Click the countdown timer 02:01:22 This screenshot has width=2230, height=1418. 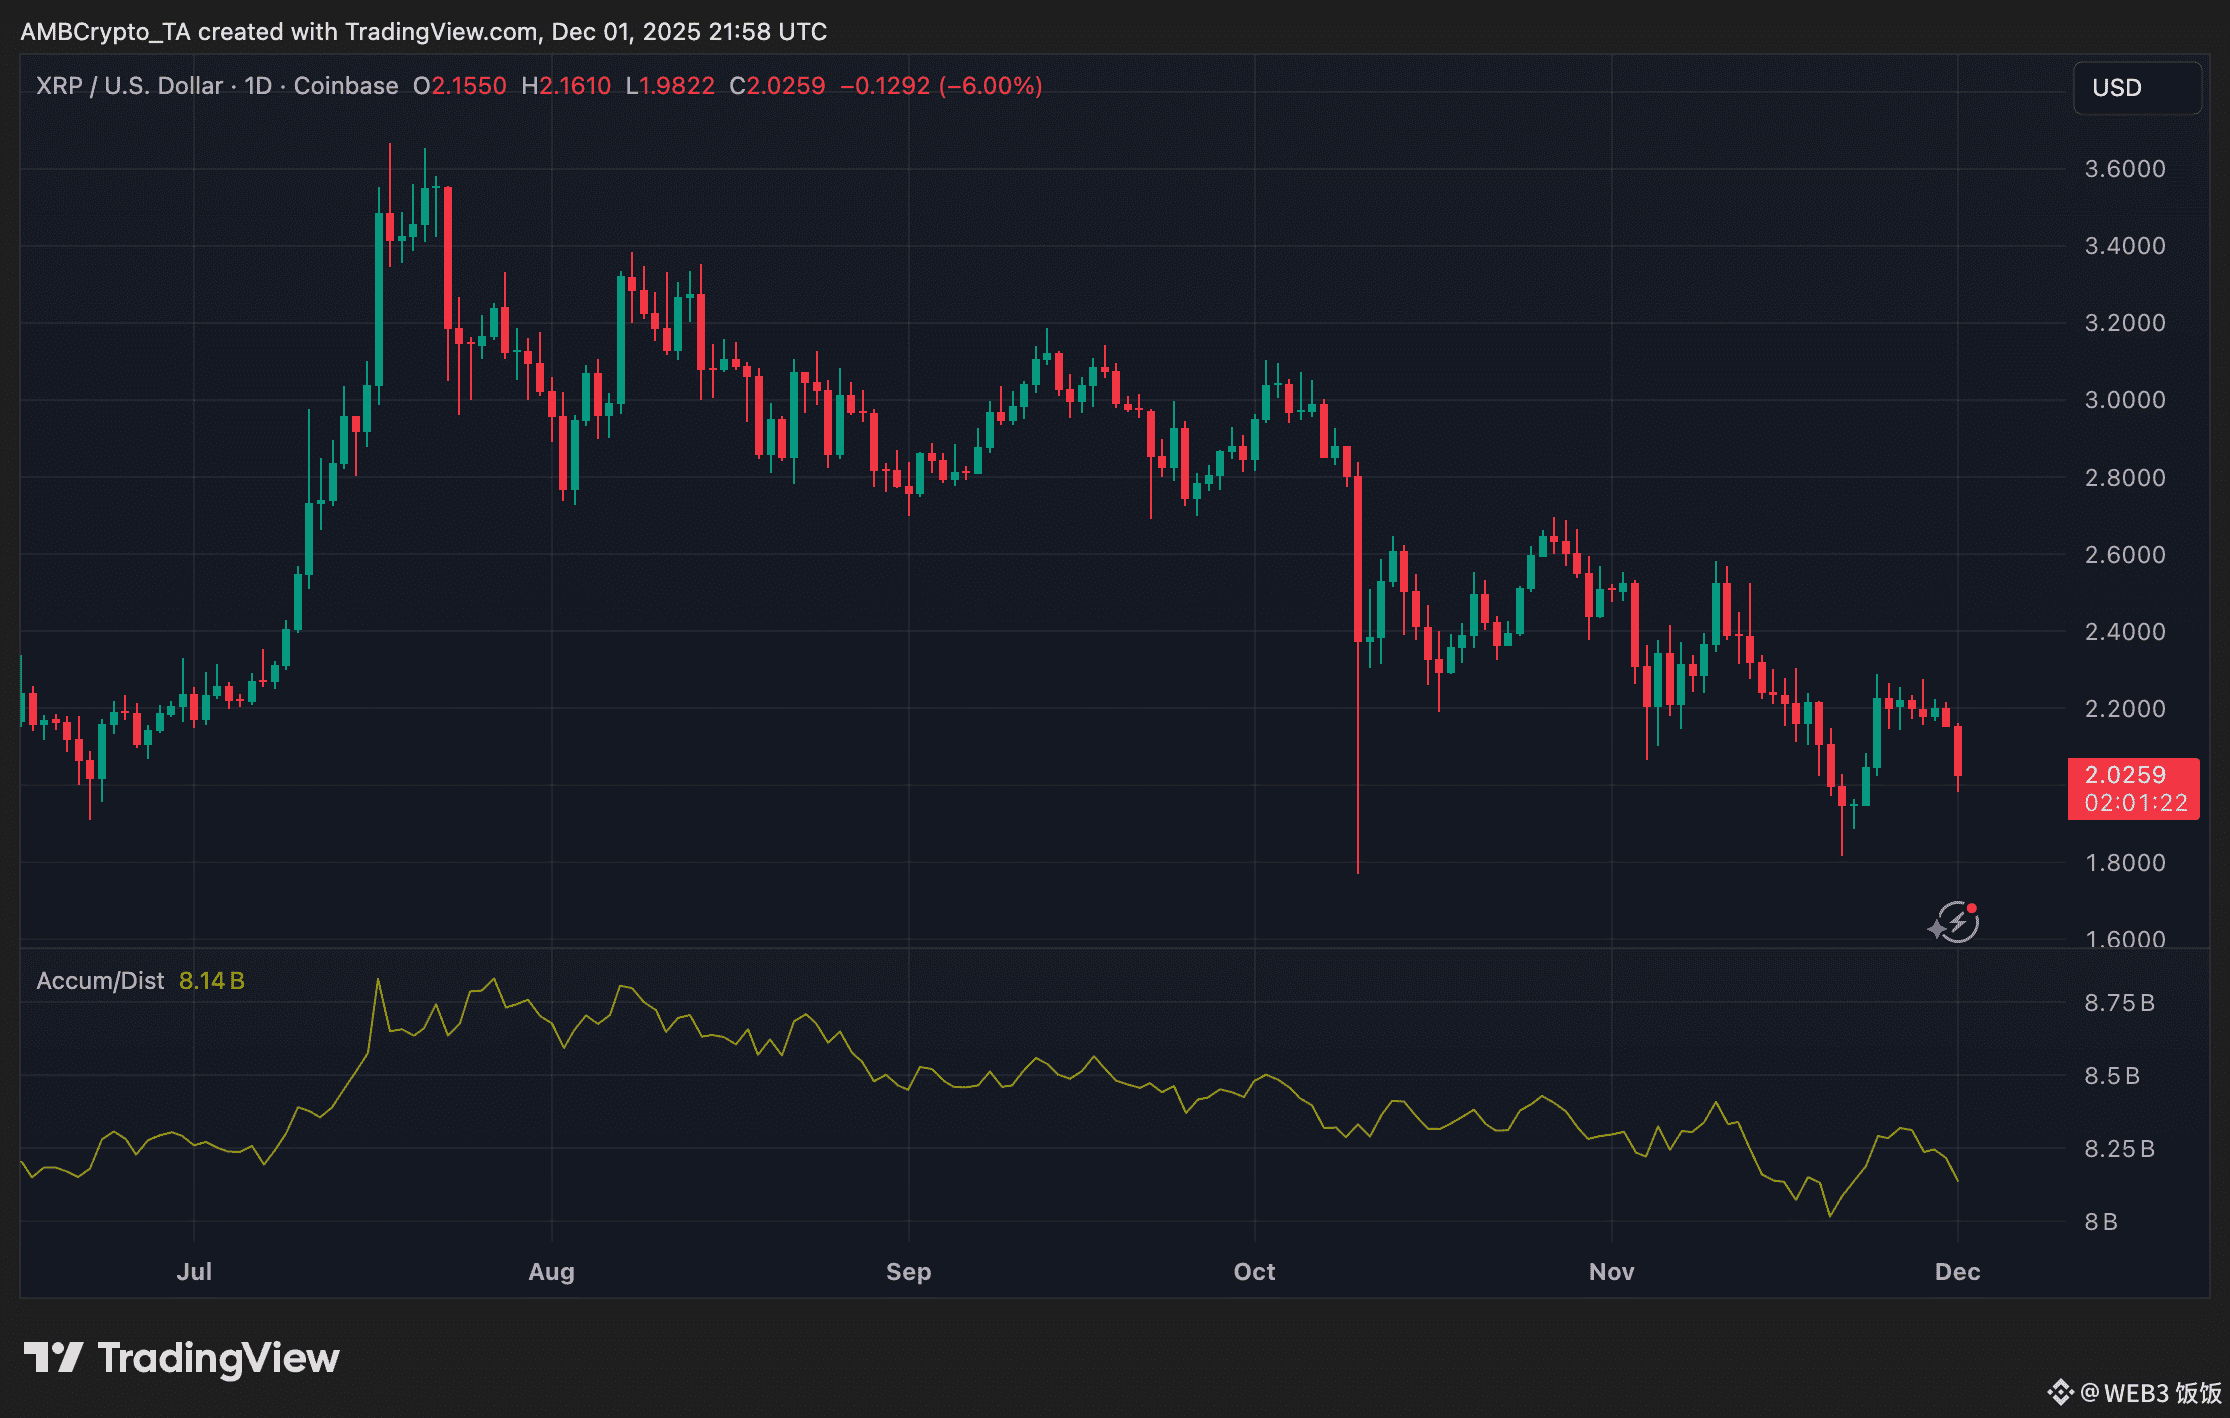pos(2135,801)
